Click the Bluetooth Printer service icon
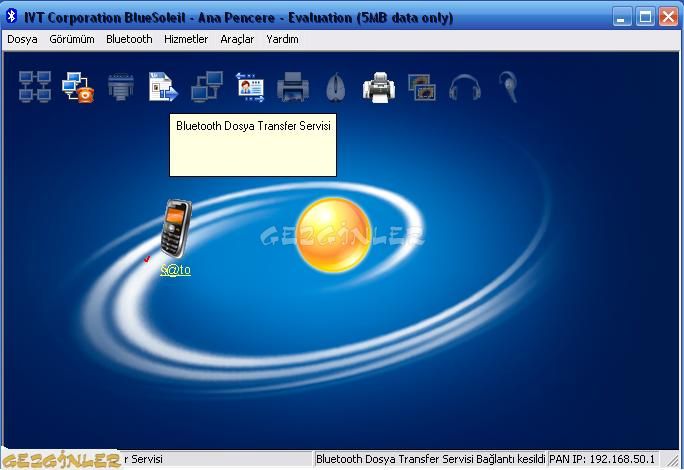 293,87
